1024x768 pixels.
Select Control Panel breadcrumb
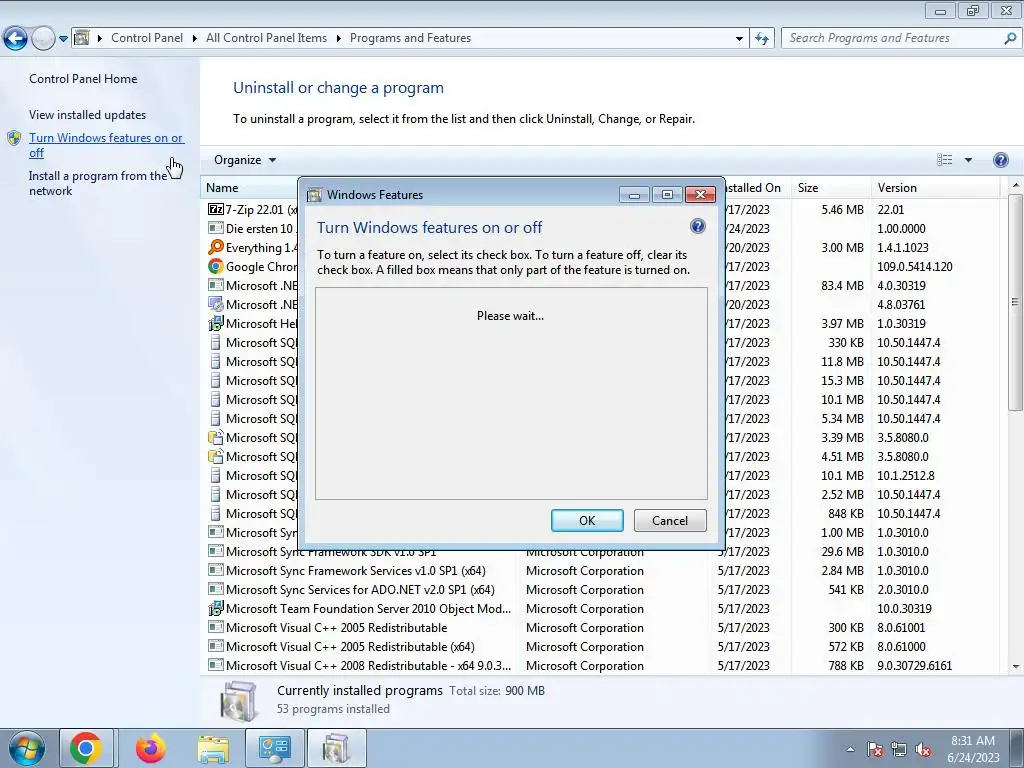[x=147, y=38]
